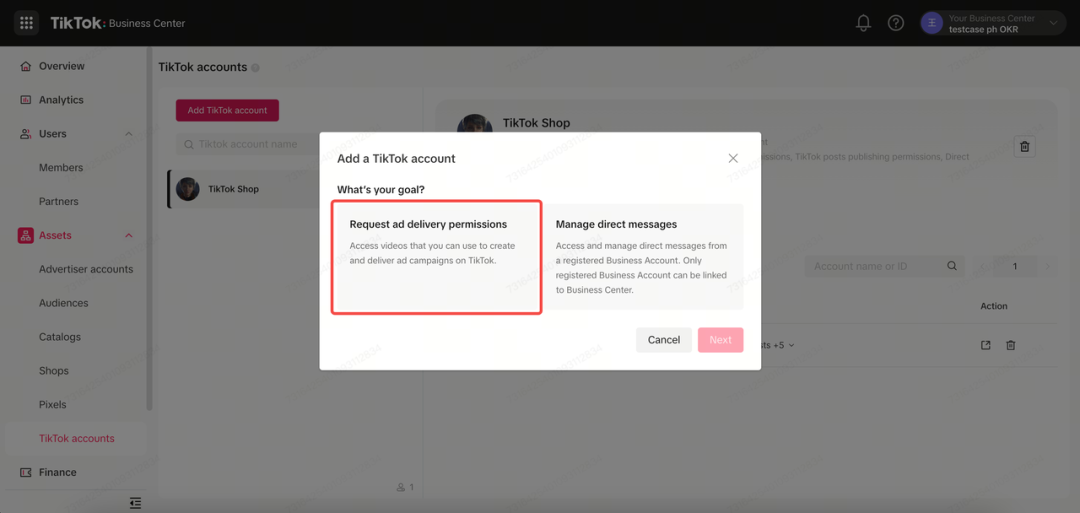Select Request ad delivery permissions option

tap(437, 257)
